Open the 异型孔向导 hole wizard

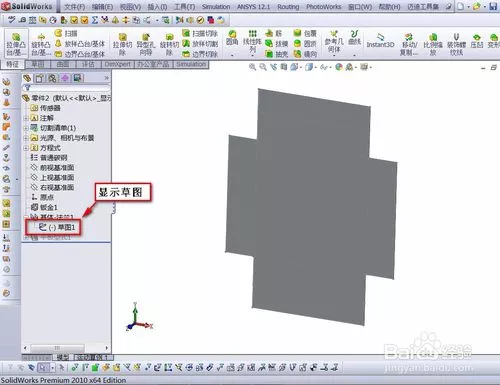click(145, 44)
